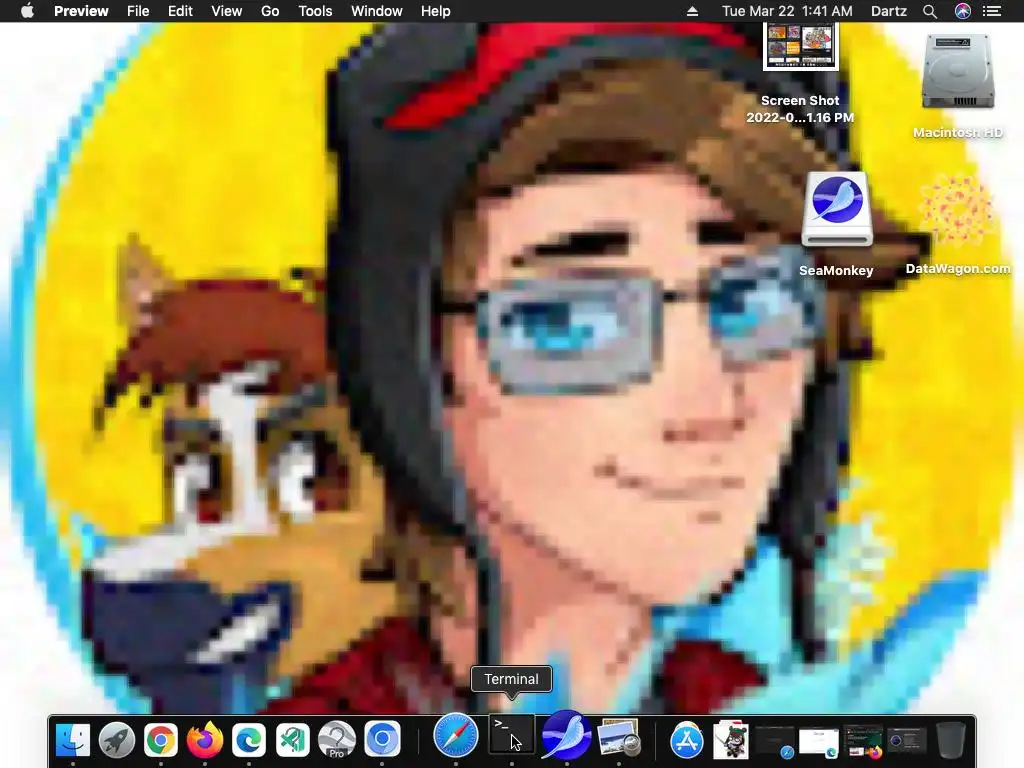Click the 'Screen Shot 2022-0...1.16 PM' filename
Screen dimensions: 1024x768
[801, 109]
